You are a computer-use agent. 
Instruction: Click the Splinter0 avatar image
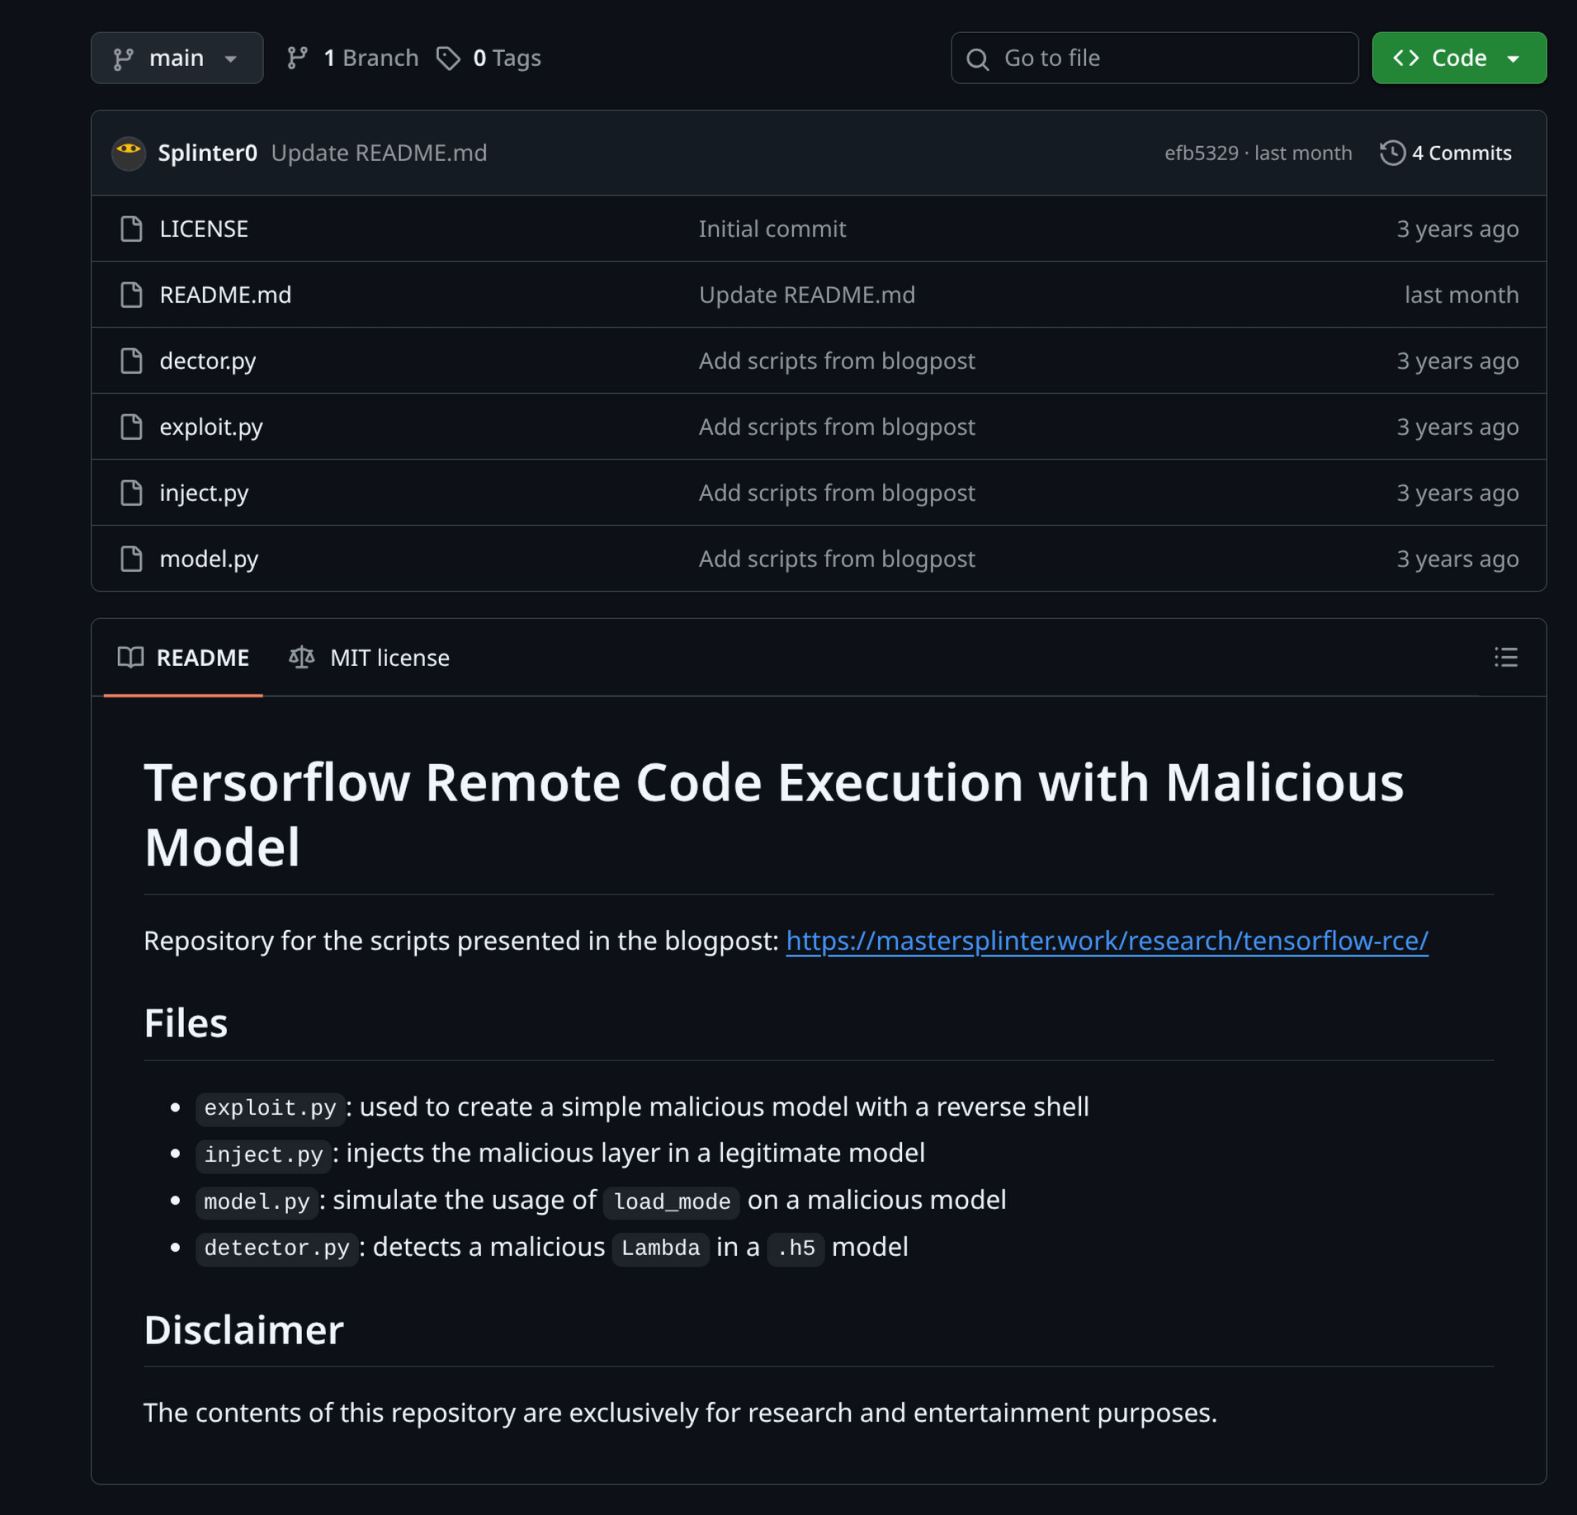[x=129, y=153]
